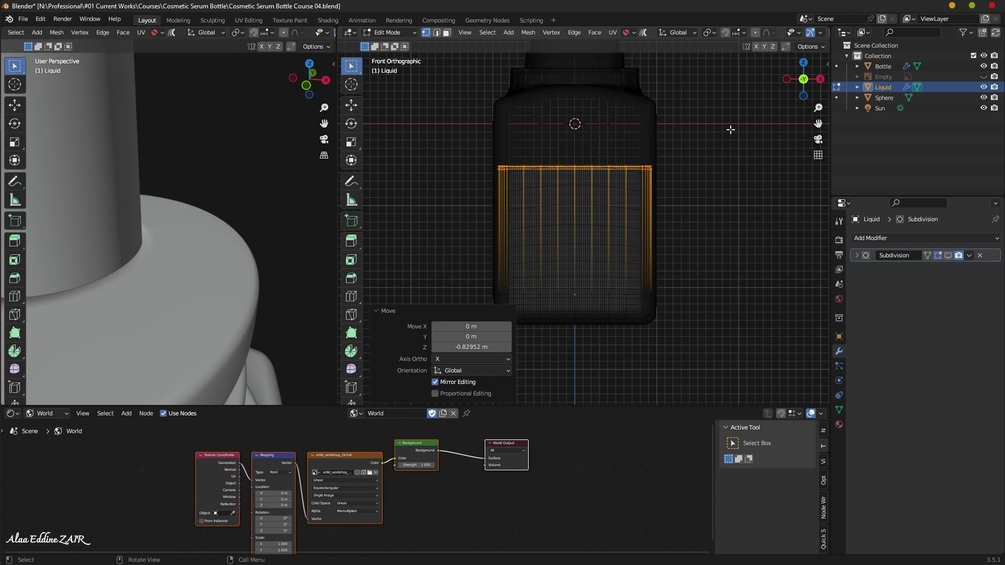Open Edit Mode dropdown in front viewport
The height and width of the screenshot is (565, 1005).
click(386, 32)
